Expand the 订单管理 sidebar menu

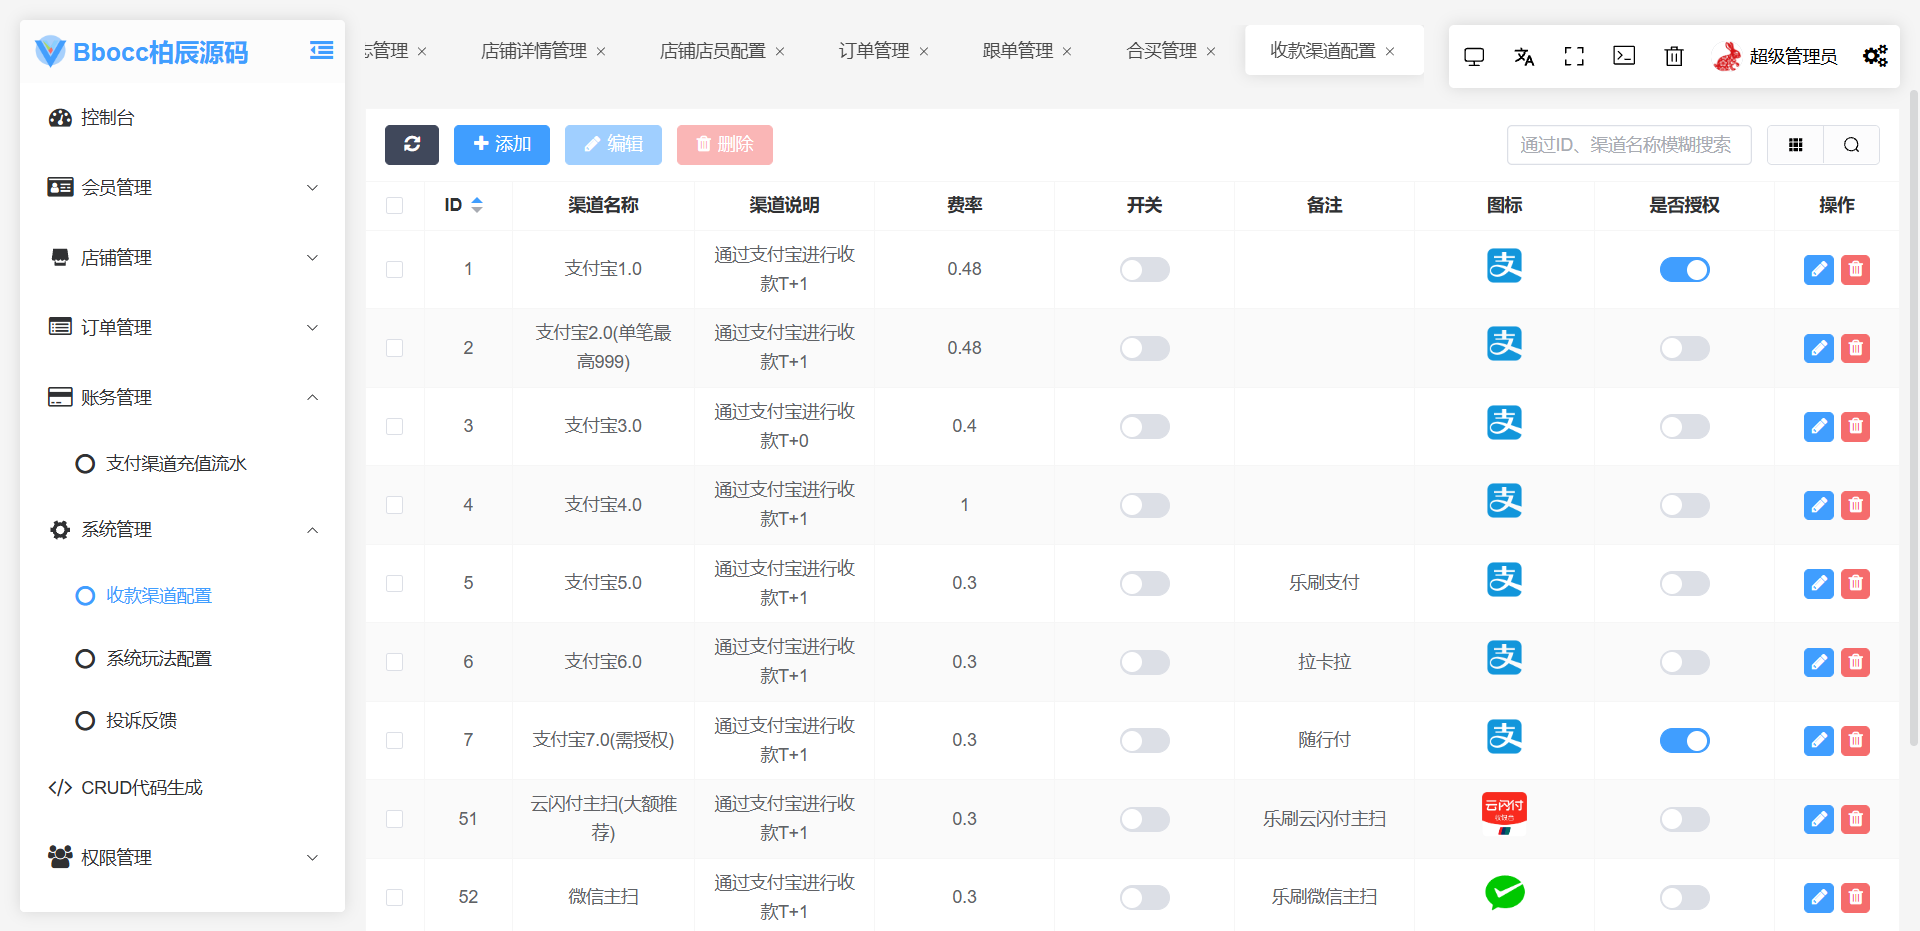click(182, 328)
